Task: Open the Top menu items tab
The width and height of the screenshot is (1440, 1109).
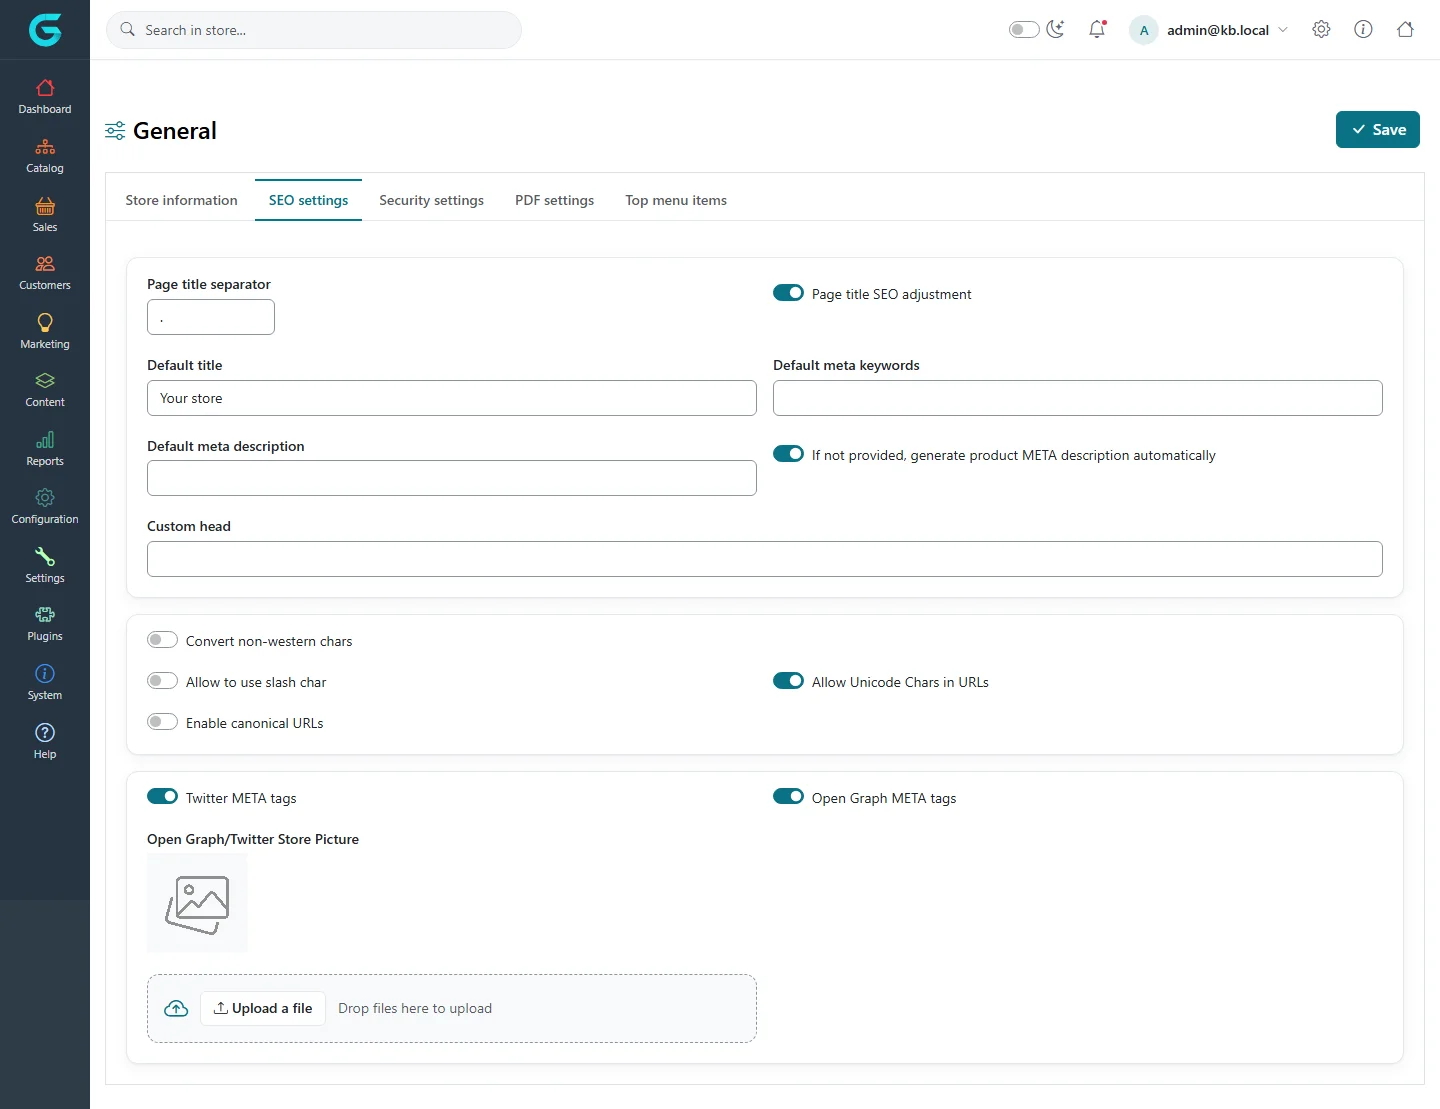Action: (676, 200)
